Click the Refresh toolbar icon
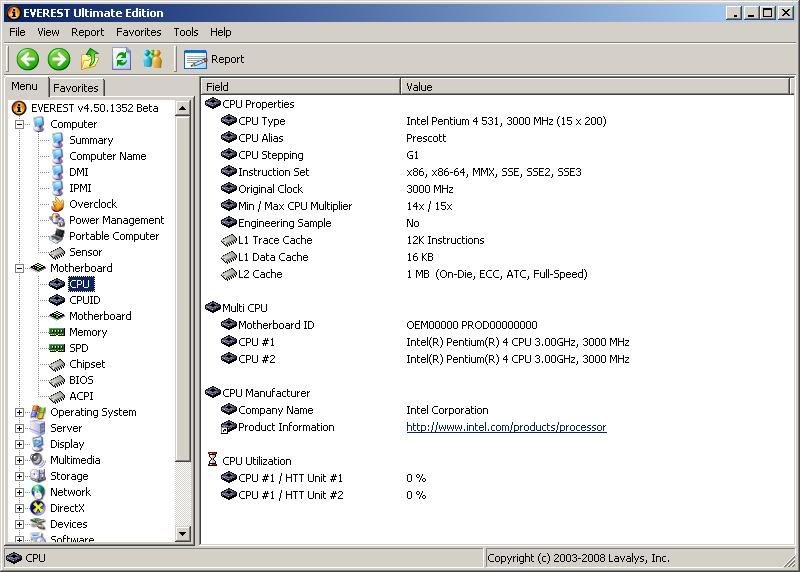This screenshot has height=572, width=800. pos(121,59)
